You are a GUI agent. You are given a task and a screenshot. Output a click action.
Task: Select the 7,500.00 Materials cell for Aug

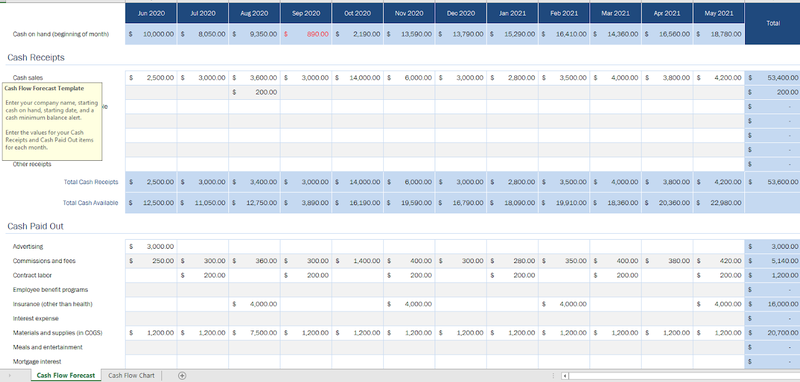coord(254,333)
